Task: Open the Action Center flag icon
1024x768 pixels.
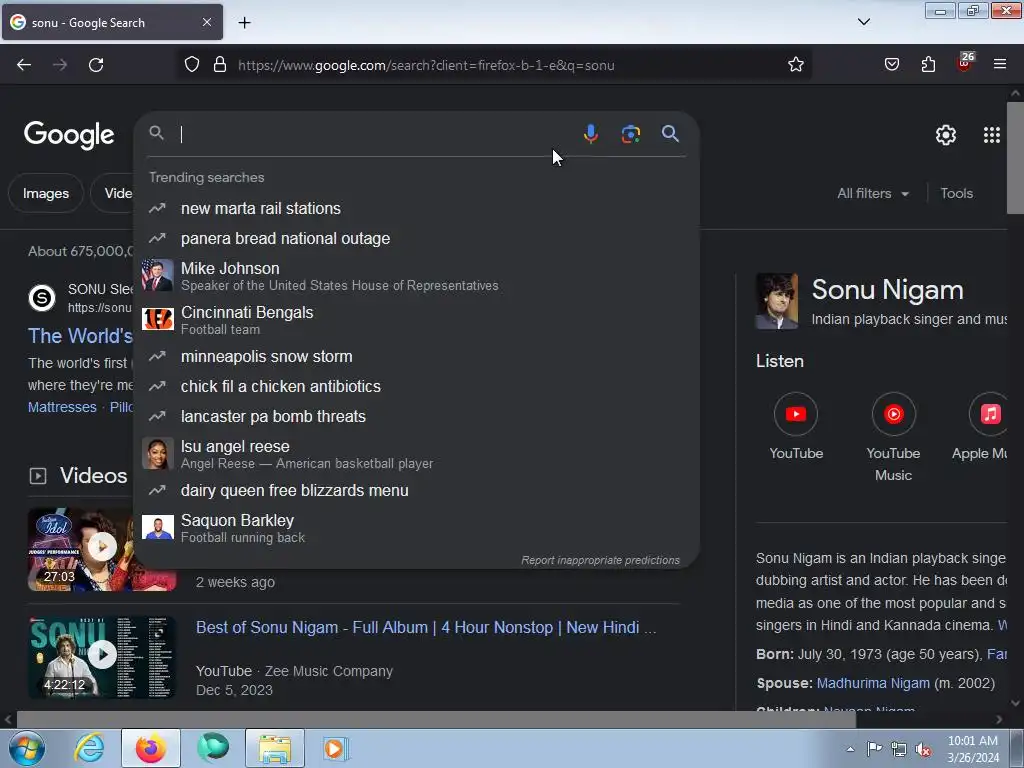Action: point(874,749)
